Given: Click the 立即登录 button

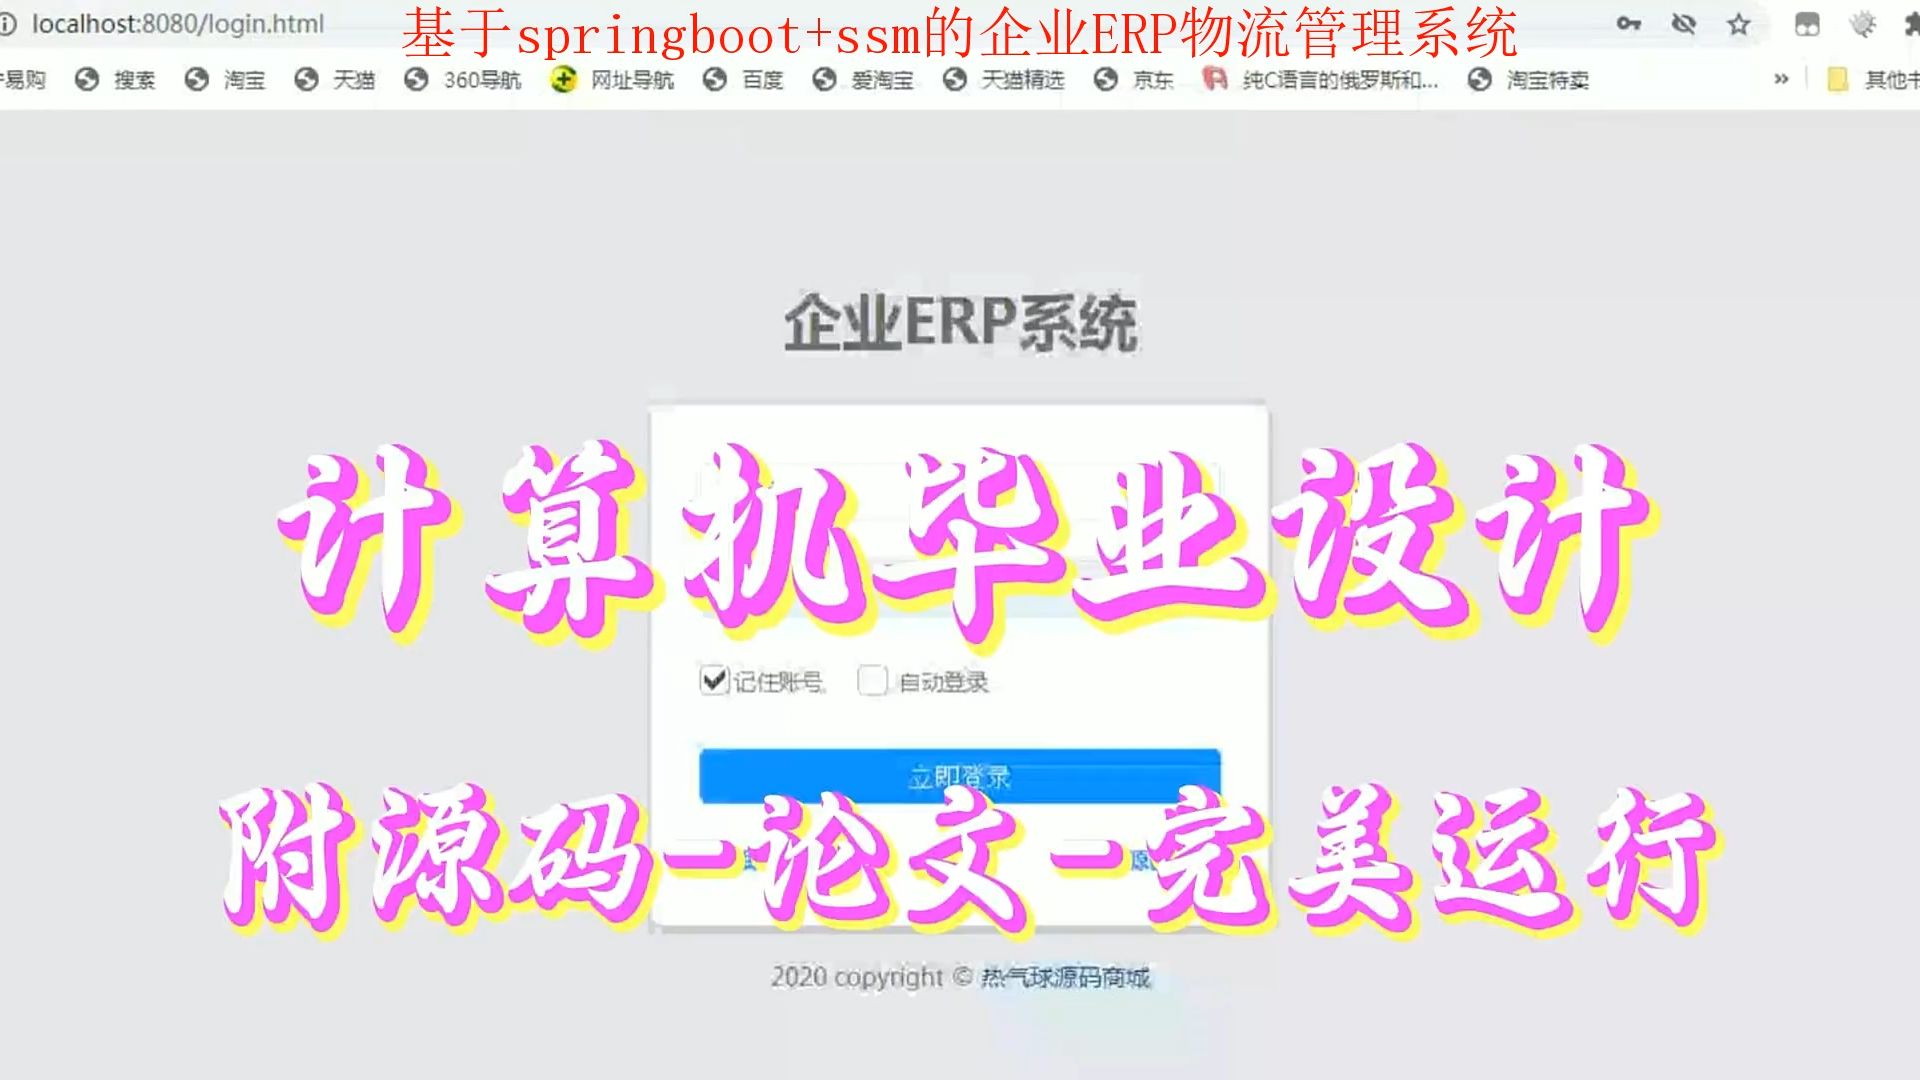Looking at the screenshot, I should pyautogui.click(x=960, y=775).
